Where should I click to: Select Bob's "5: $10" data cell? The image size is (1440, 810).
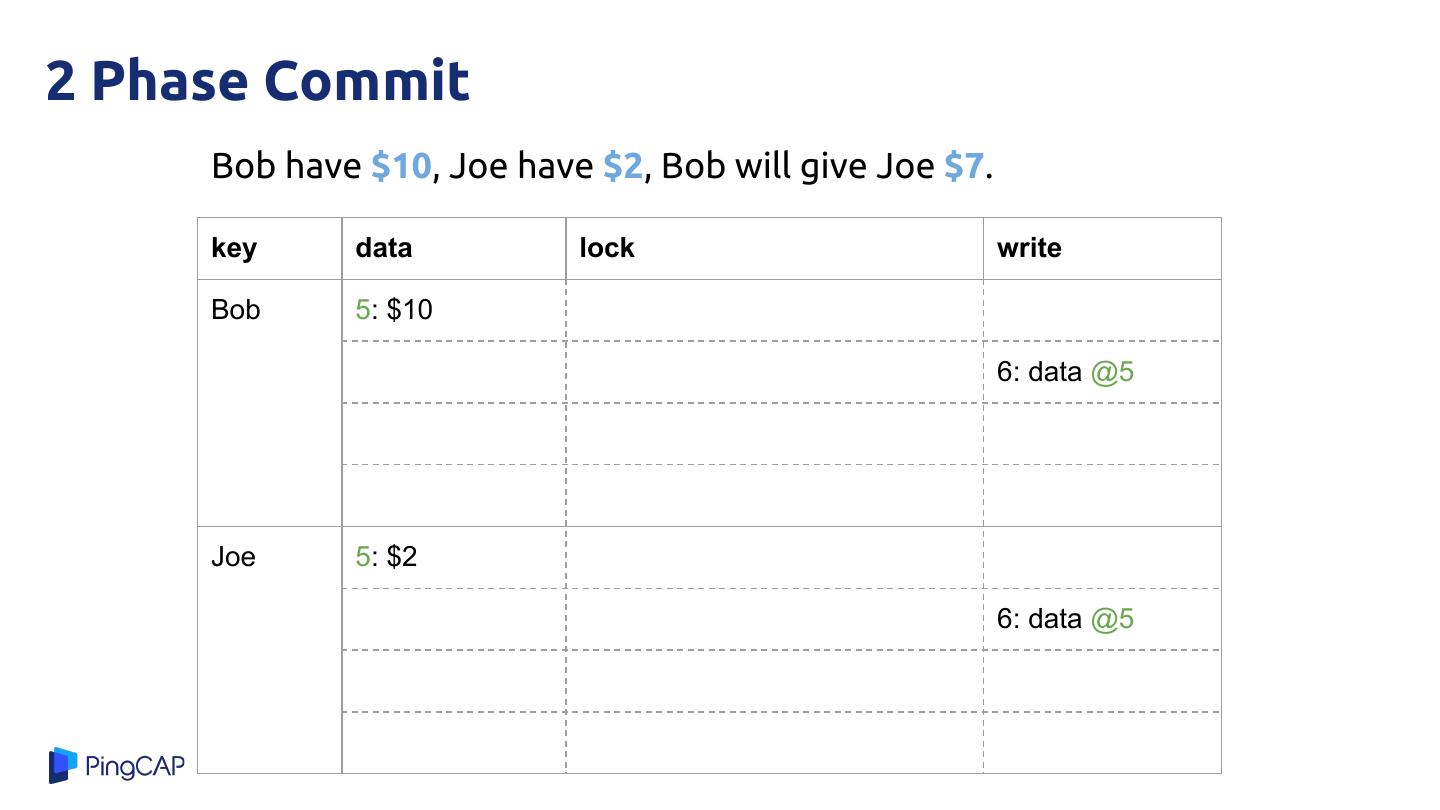click(x=395, y=310)
